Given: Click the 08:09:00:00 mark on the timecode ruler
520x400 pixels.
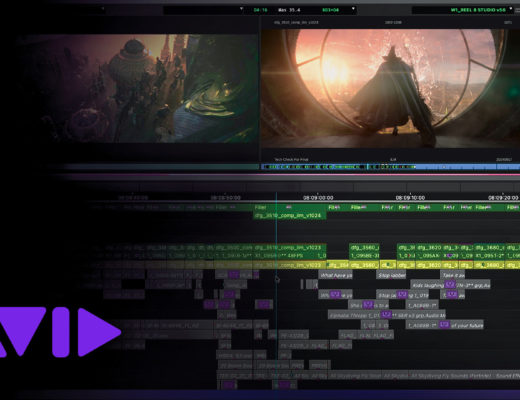Looking at the screenshot, I should (318, 198).
